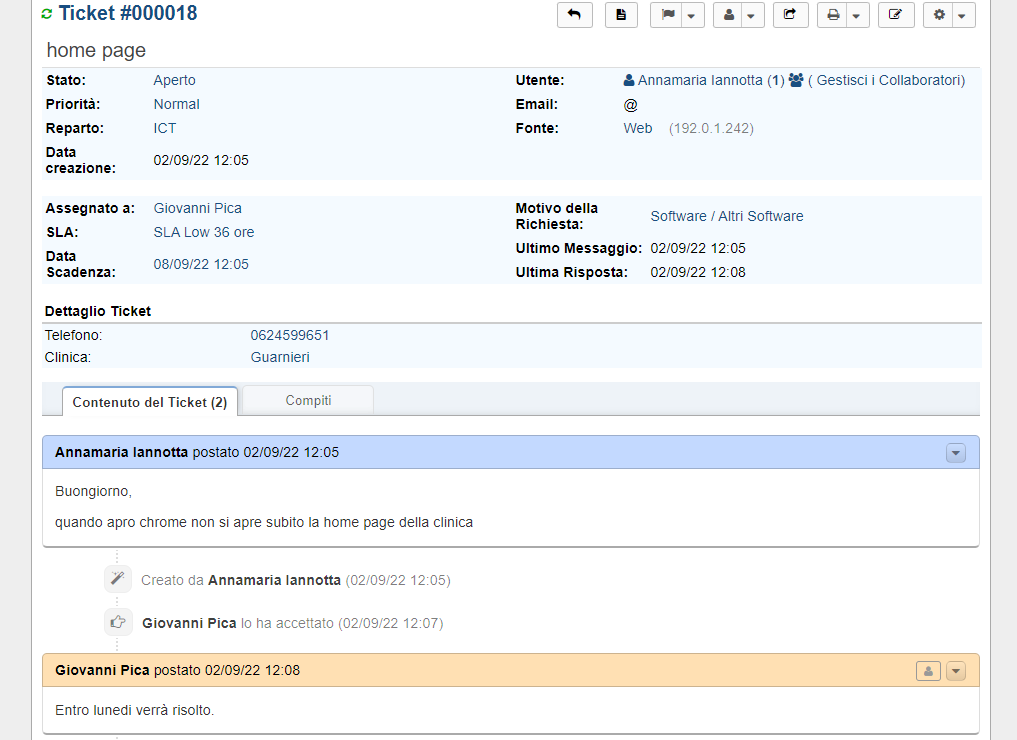The width and height of the screenshot is (1017, 740).
Task: Click the document note icon button
Action: (x=621, y=15)
